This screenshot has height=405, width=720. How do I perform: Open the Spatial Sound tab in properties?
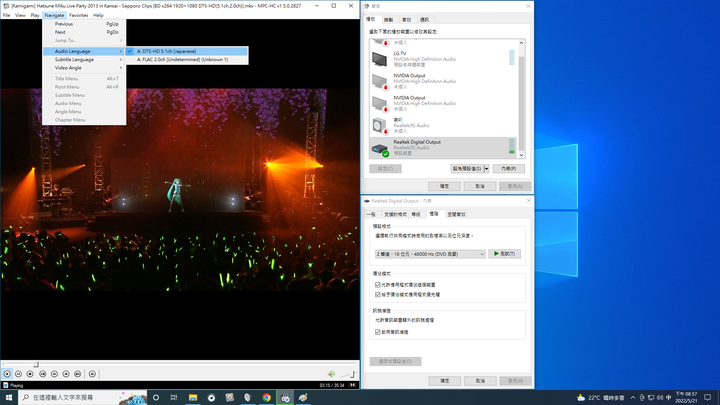pos(456,214)
